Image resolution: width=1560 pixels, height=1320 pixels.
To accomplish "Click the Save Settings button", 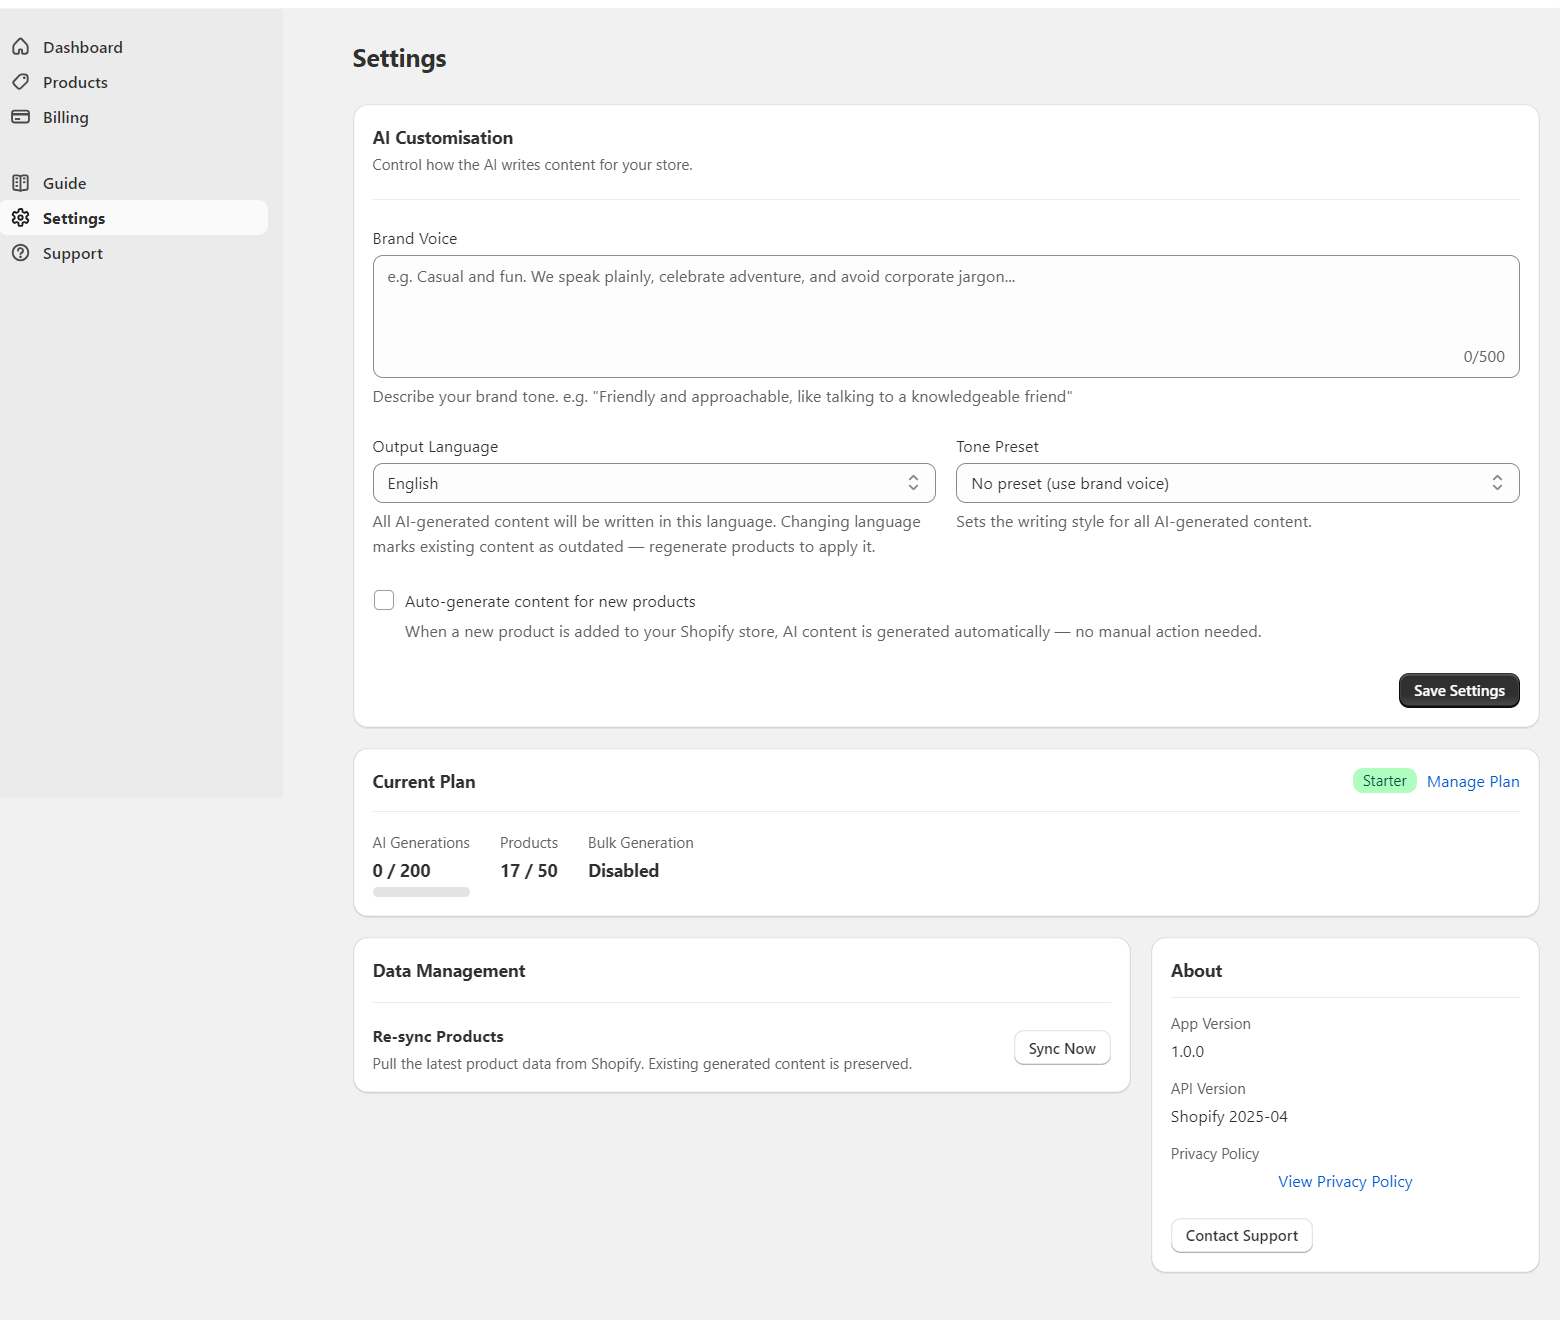I will 1459,690.
